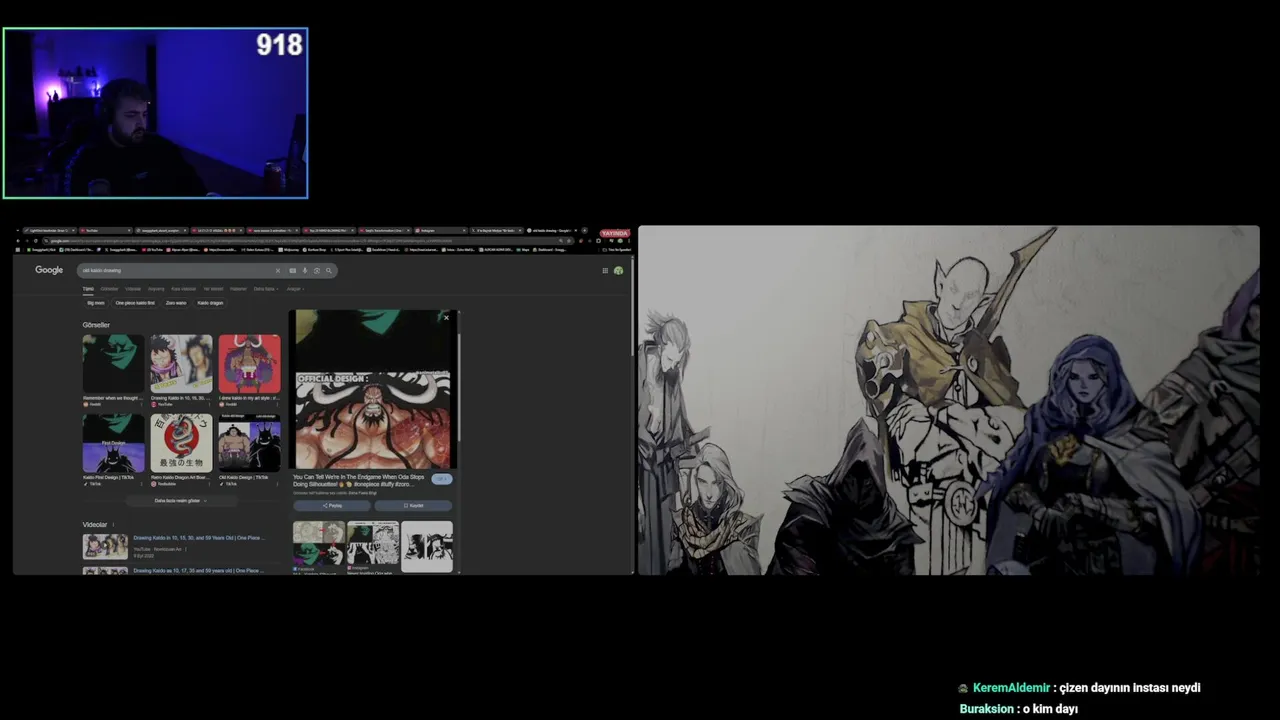Open options menu beside Videolar heading
1280x720 pixels.
click(113, 525)
